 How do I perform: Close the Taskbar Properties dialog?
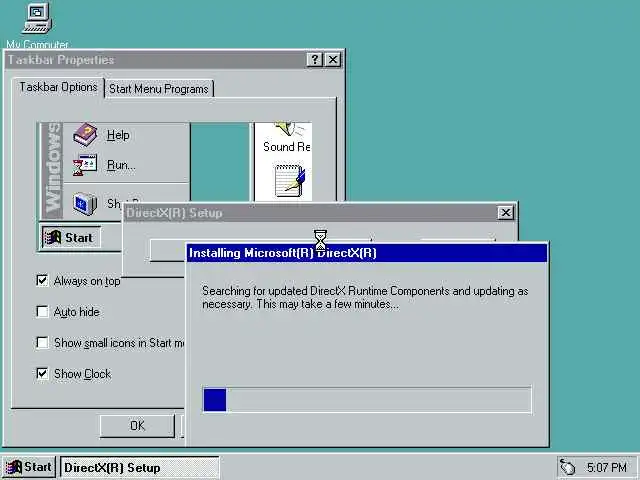click(333, 60)
